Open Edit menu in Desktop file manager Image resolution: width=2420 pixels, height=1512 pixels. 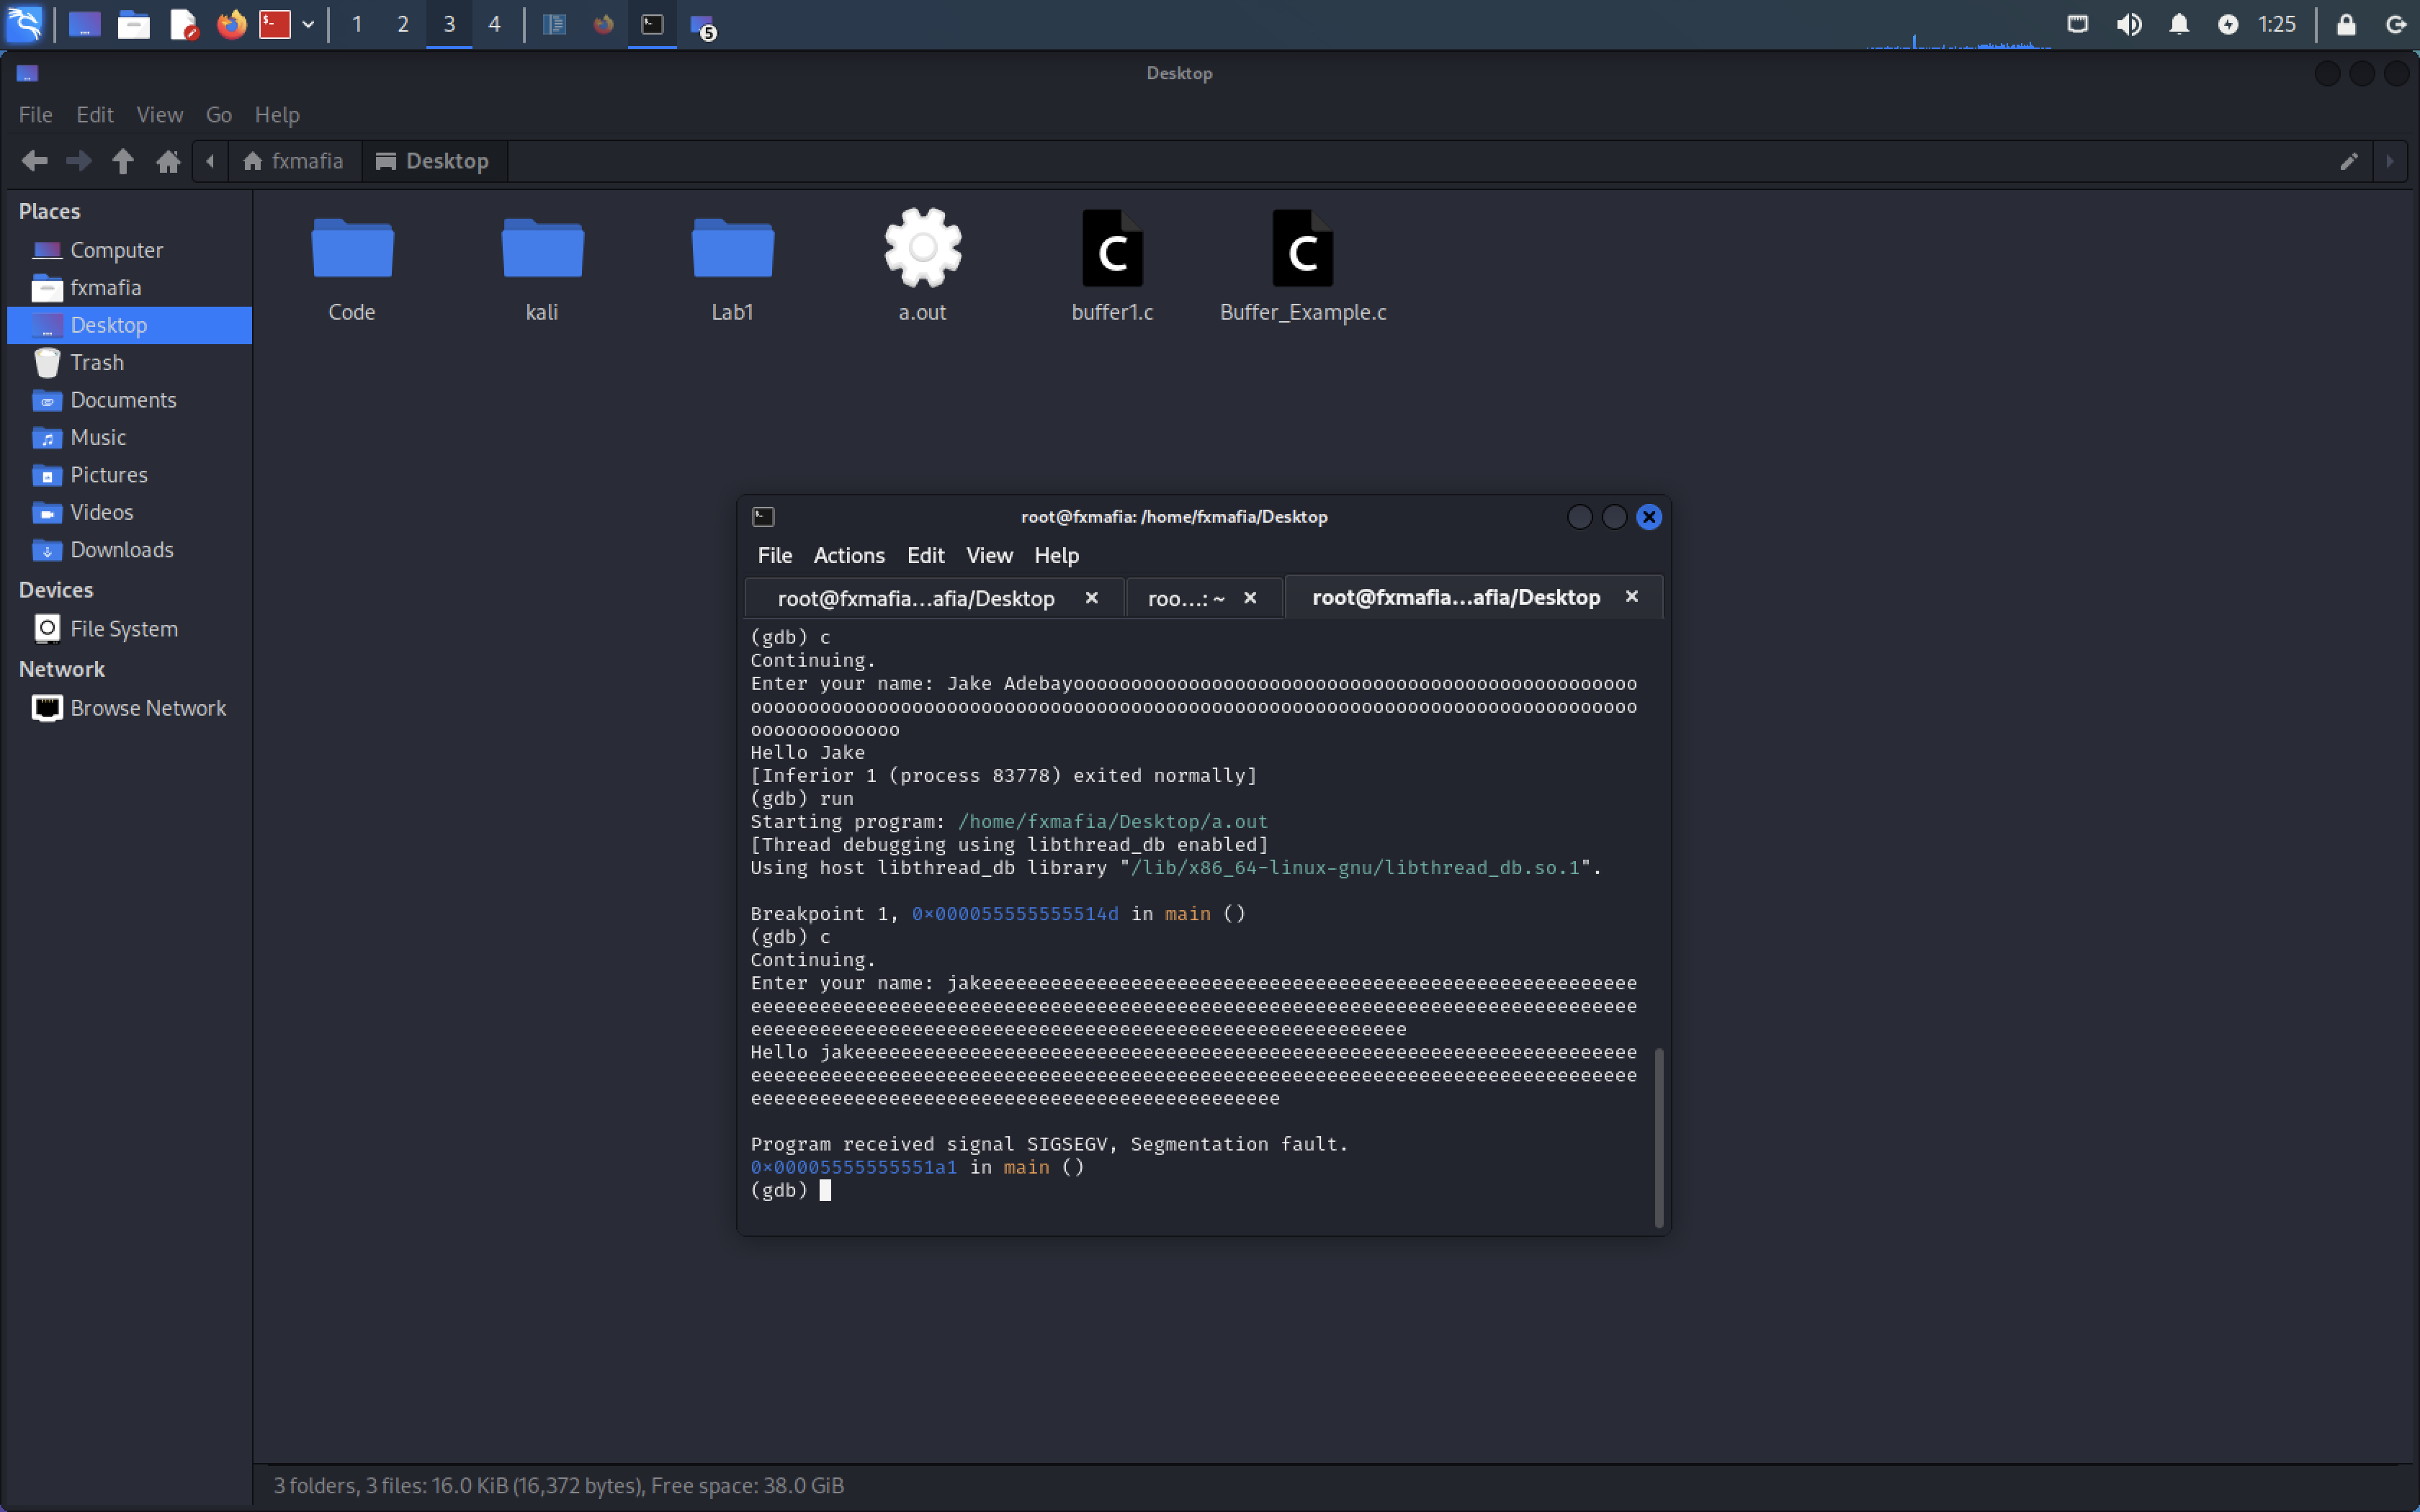pyautogui.click(x=94, y=114)
